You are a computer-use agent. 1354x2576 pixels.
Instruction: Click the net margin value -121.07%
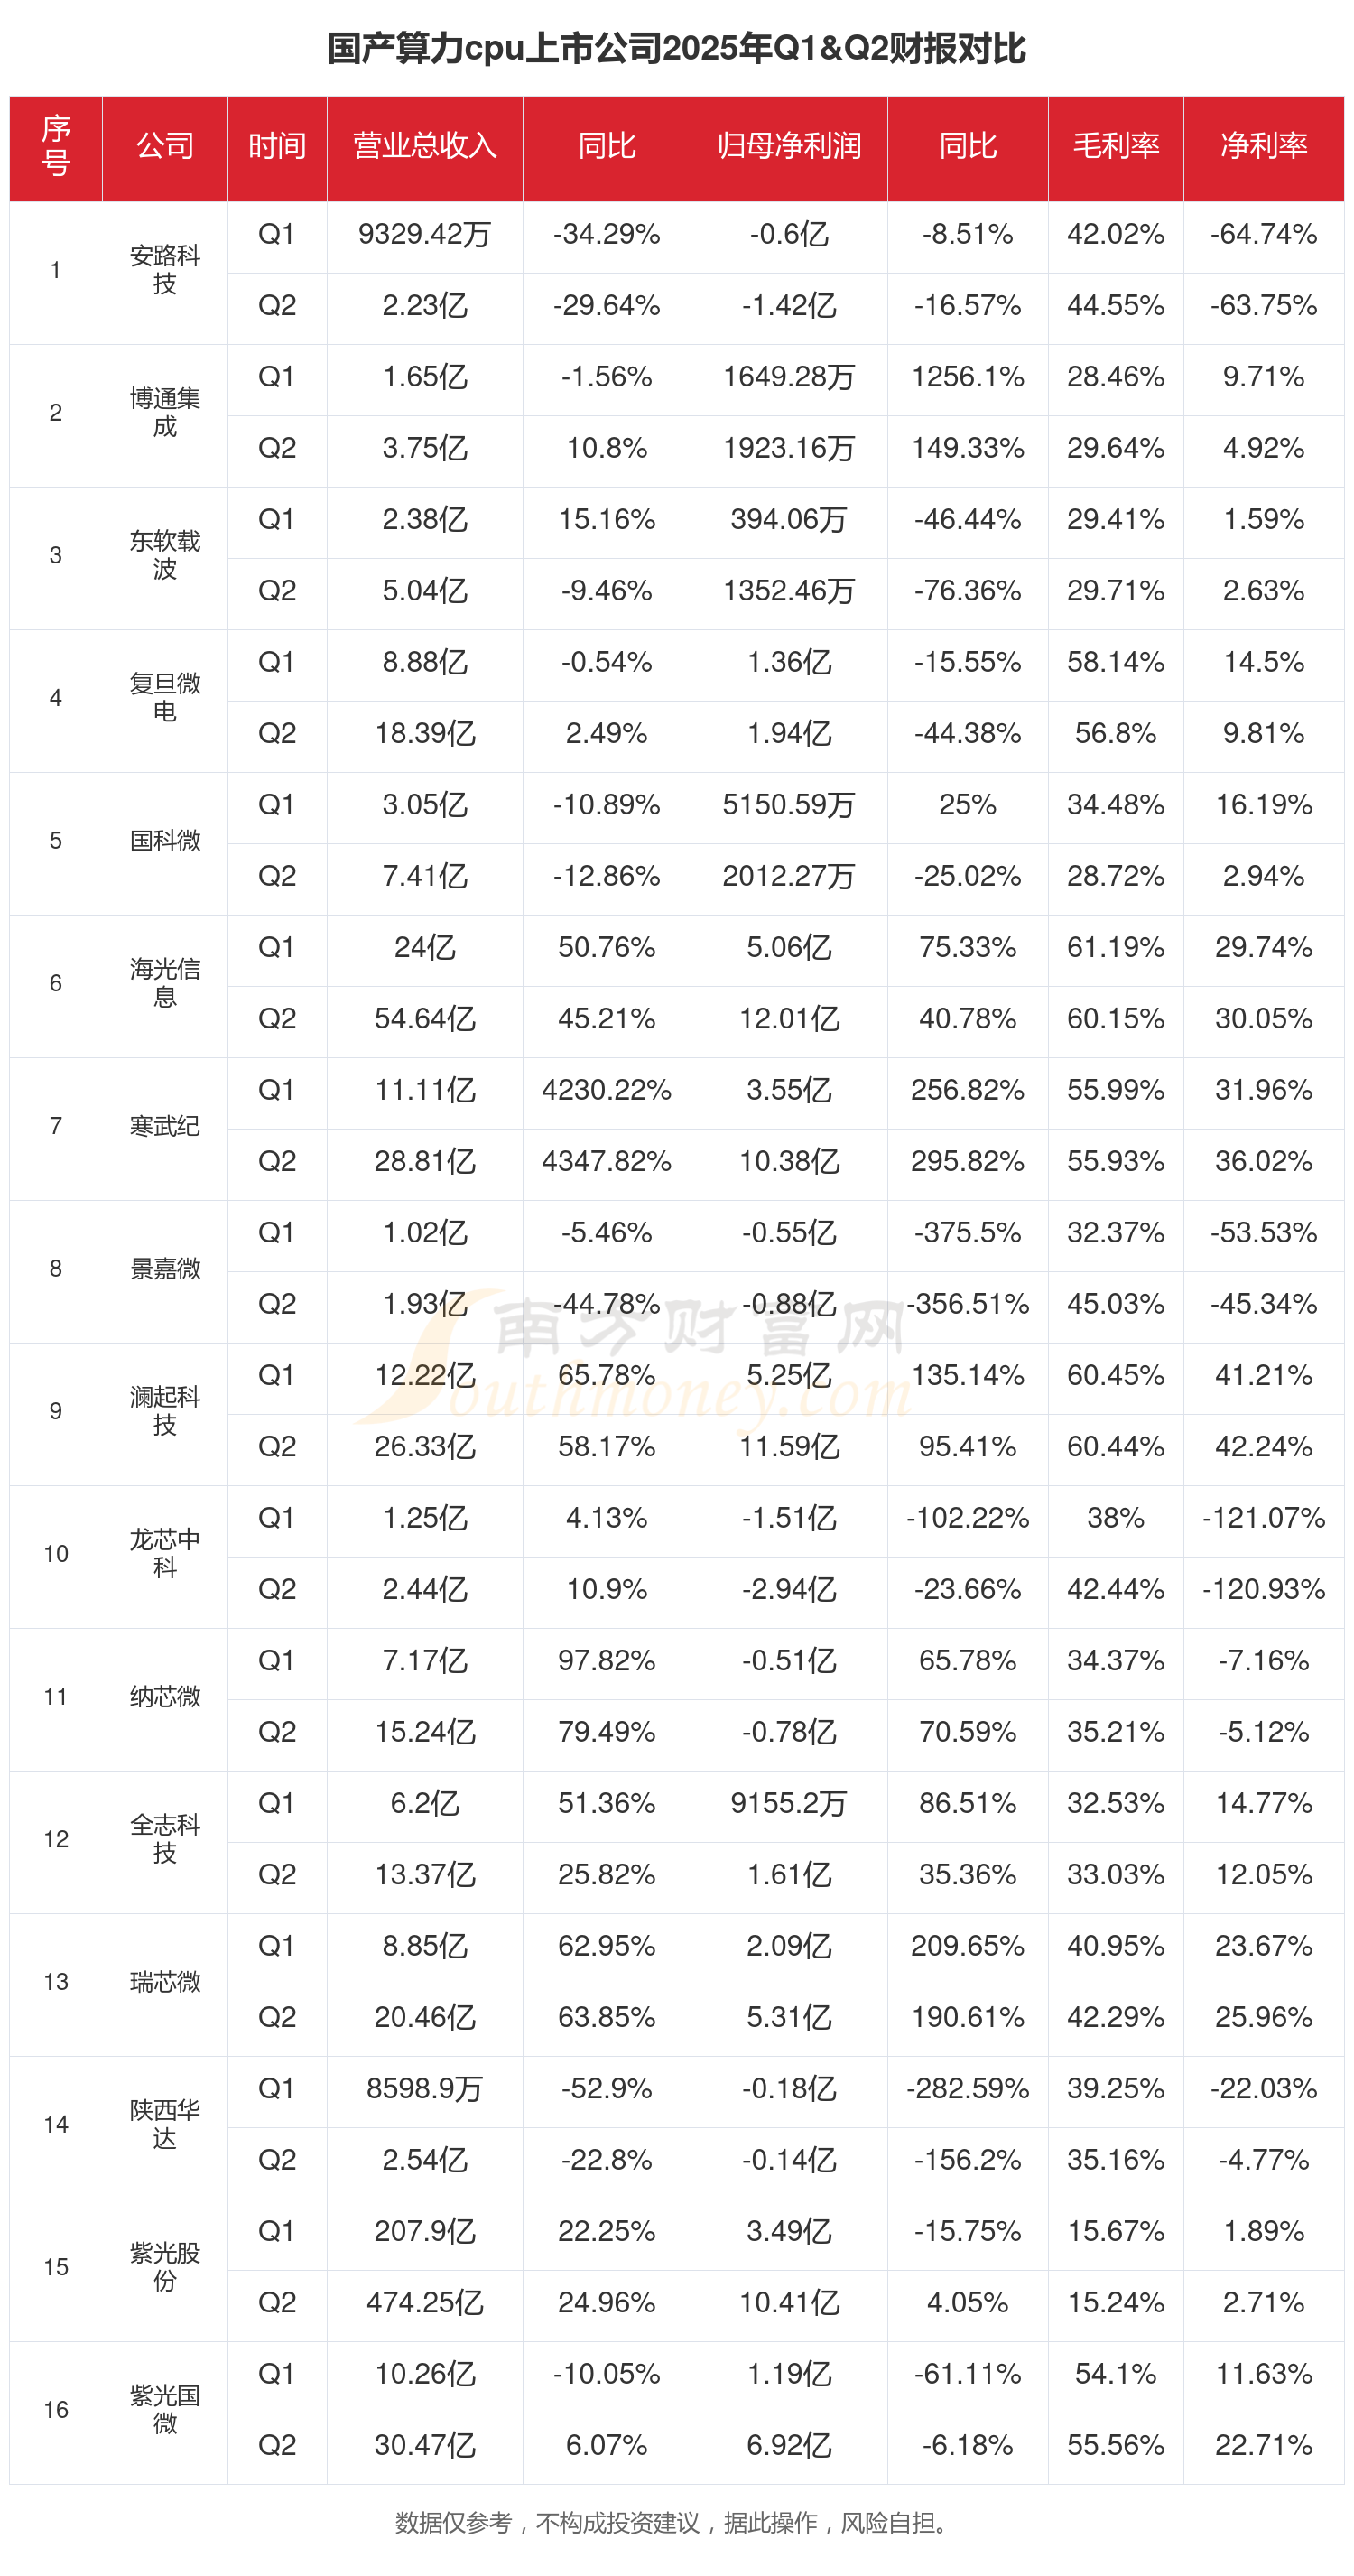pyautogui.click(x=1263, y=1518)
